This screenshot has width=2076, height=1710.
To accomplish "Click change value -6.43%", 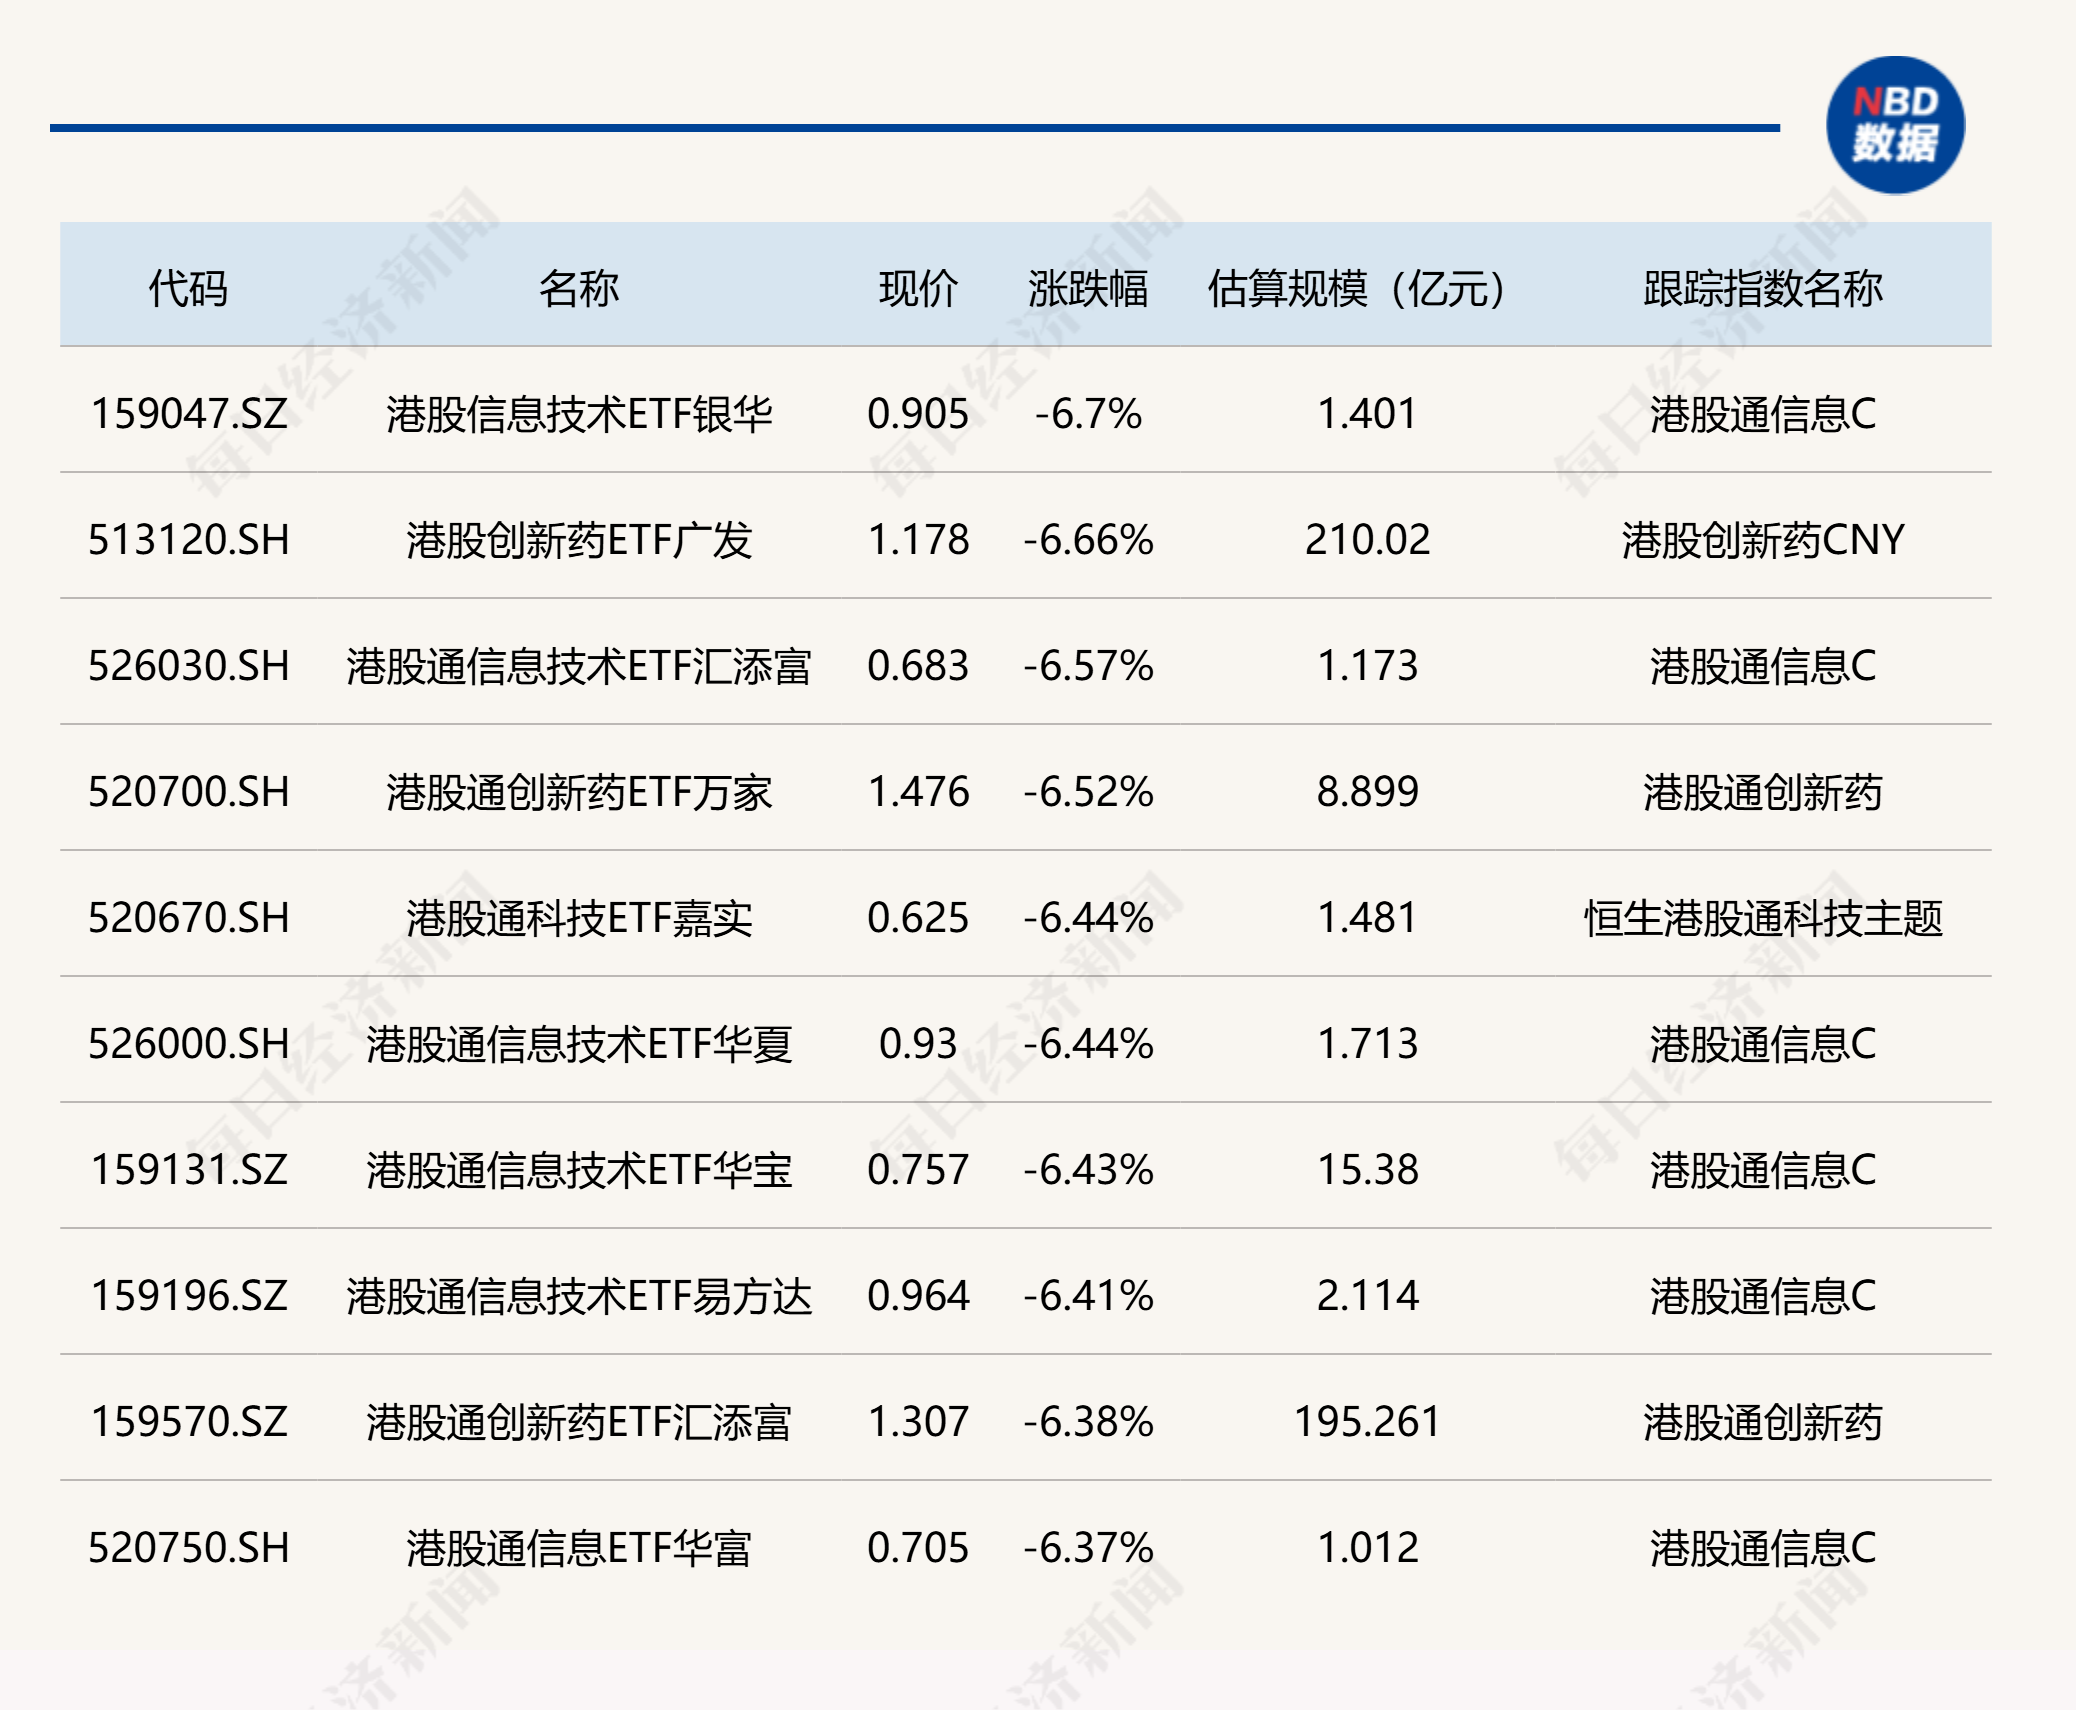I will pyautogui.click(x=1088, y=1170).
